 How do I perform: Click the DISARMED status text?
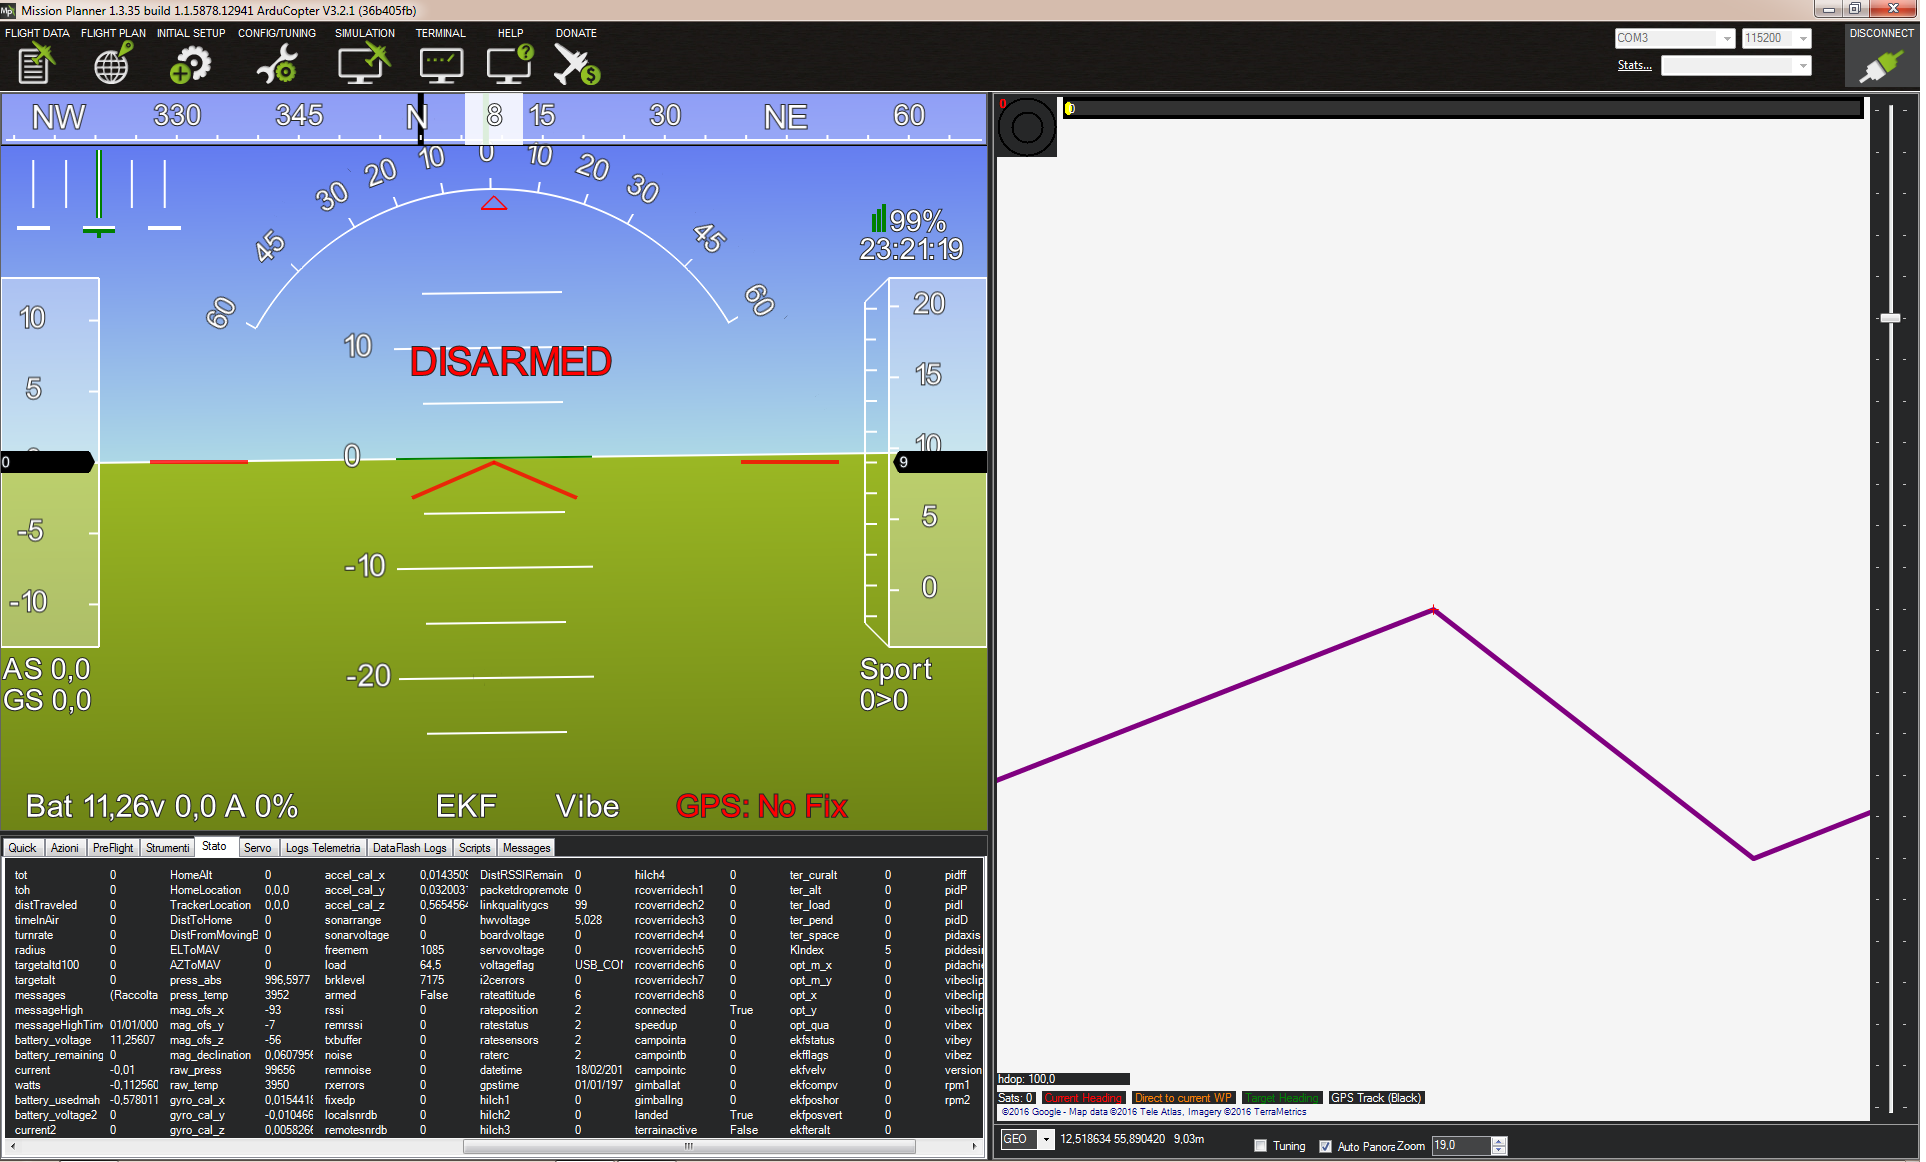tap(511, 362)
